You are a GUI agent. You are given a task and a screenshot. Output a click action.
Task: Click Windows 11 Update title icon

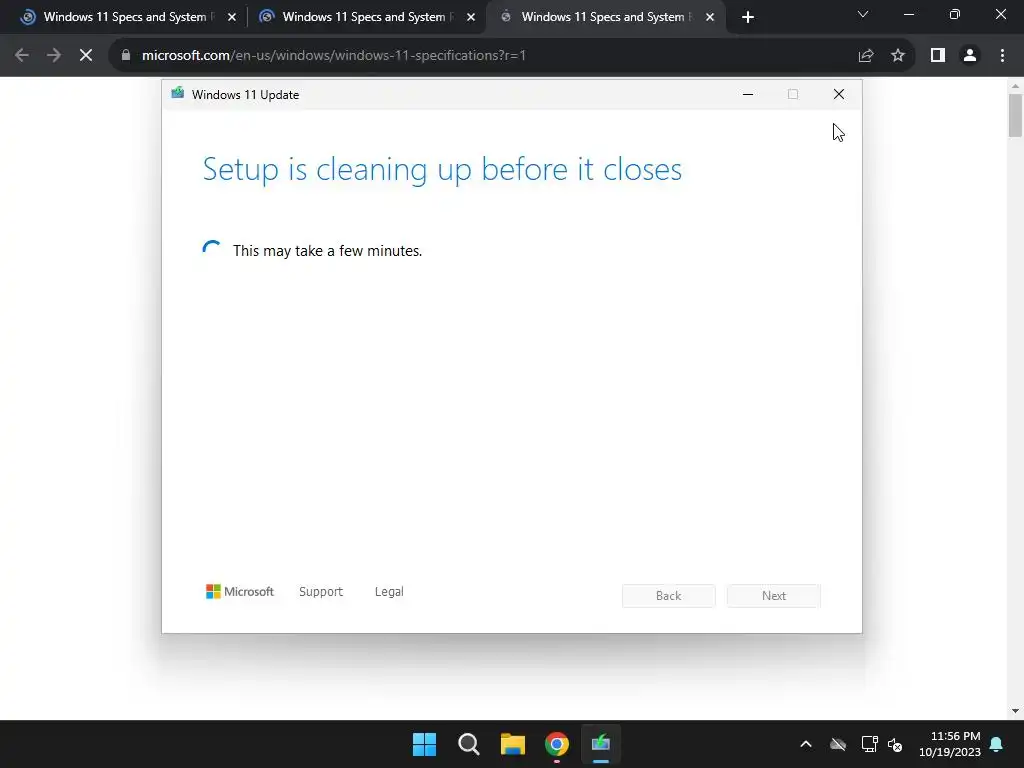click(178, 93)
